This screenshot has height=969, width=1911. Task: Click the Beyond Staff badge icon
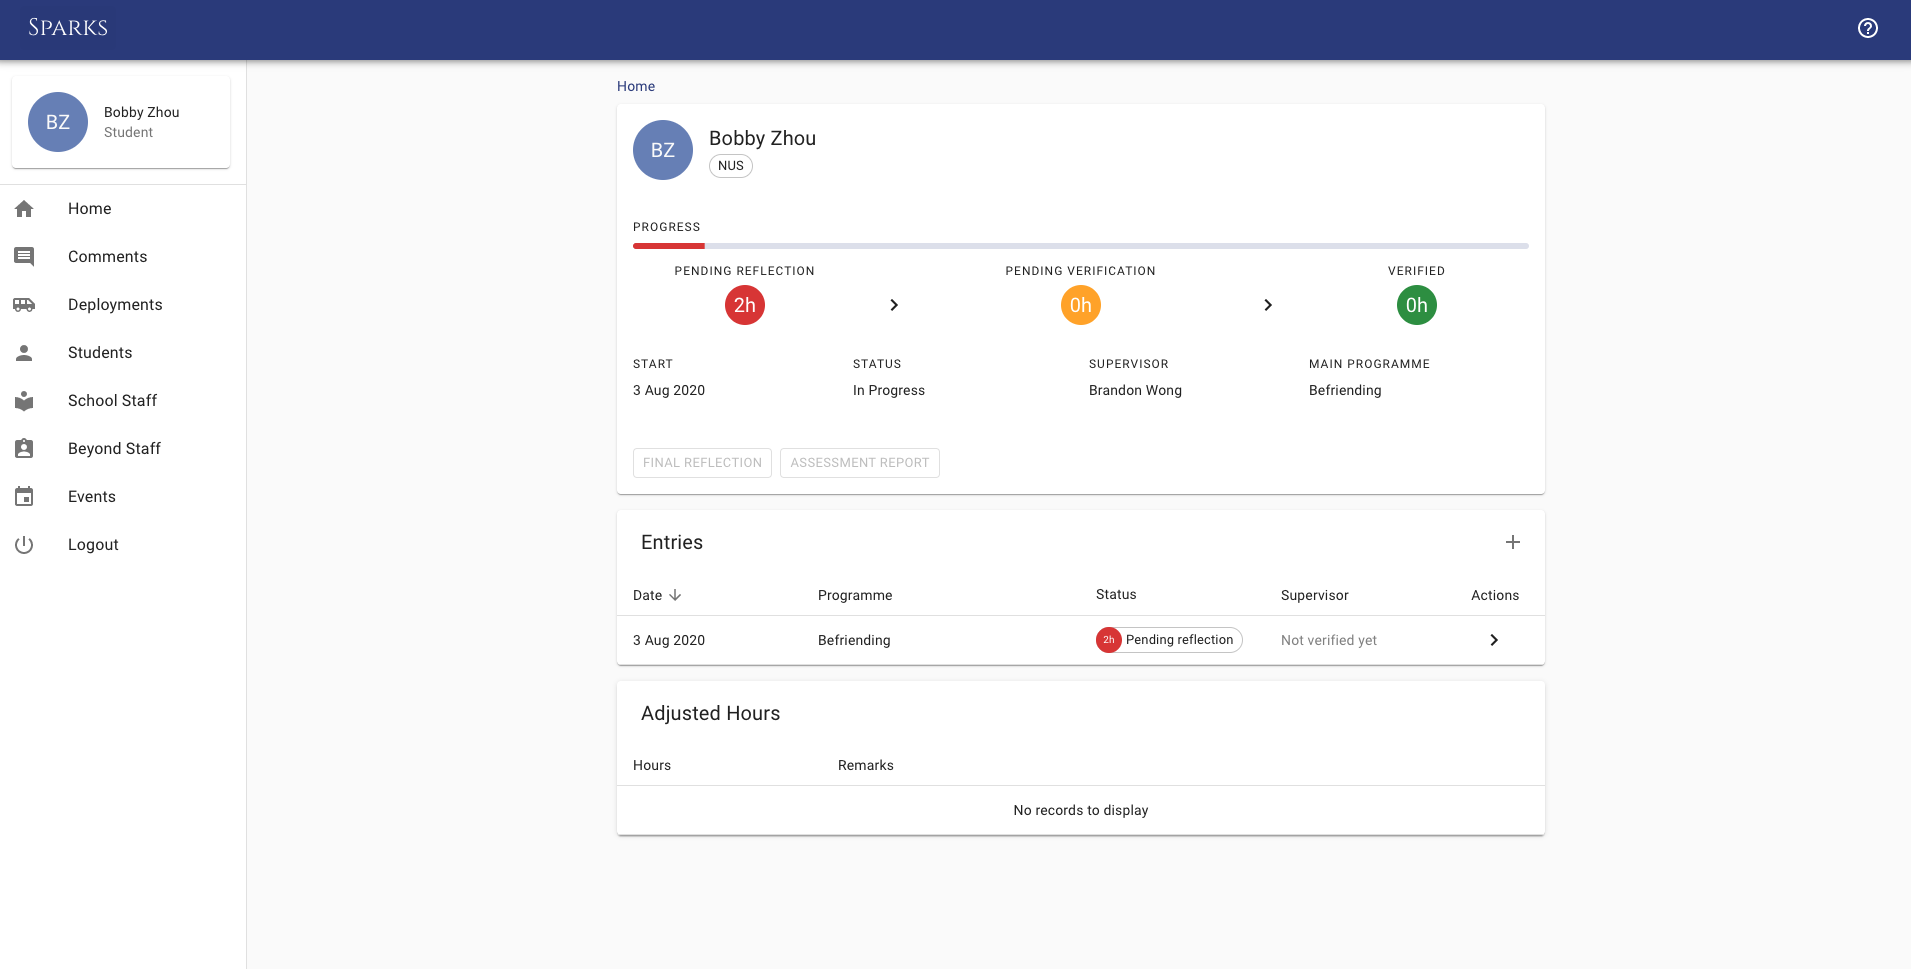(24, 449)
